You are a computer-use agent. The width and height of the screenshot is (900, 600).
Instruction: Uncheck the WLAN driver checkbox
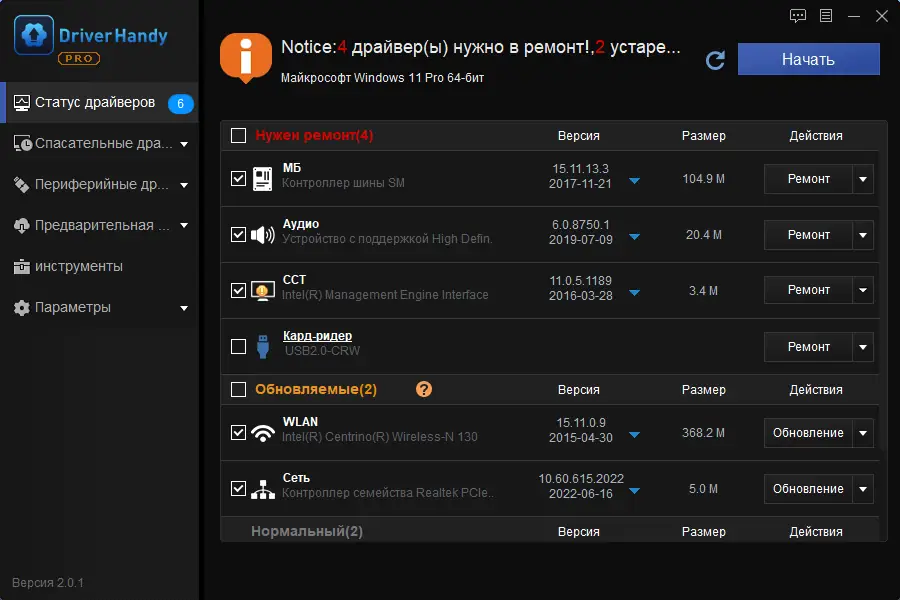(x=238, y=432)
